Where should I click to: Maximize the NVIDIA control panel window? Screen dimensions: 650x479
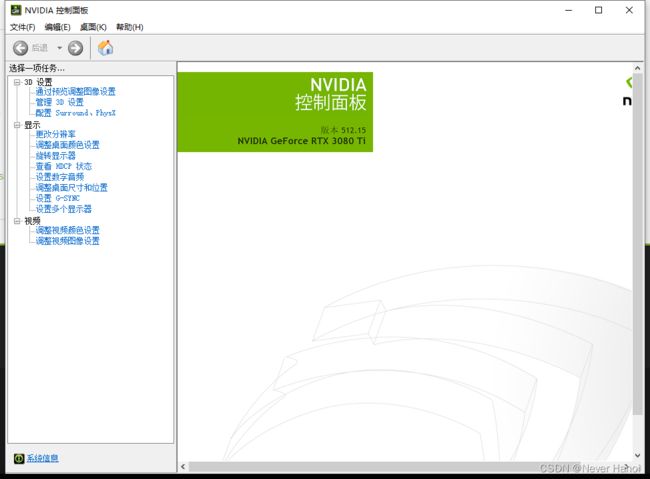[599, 10]
